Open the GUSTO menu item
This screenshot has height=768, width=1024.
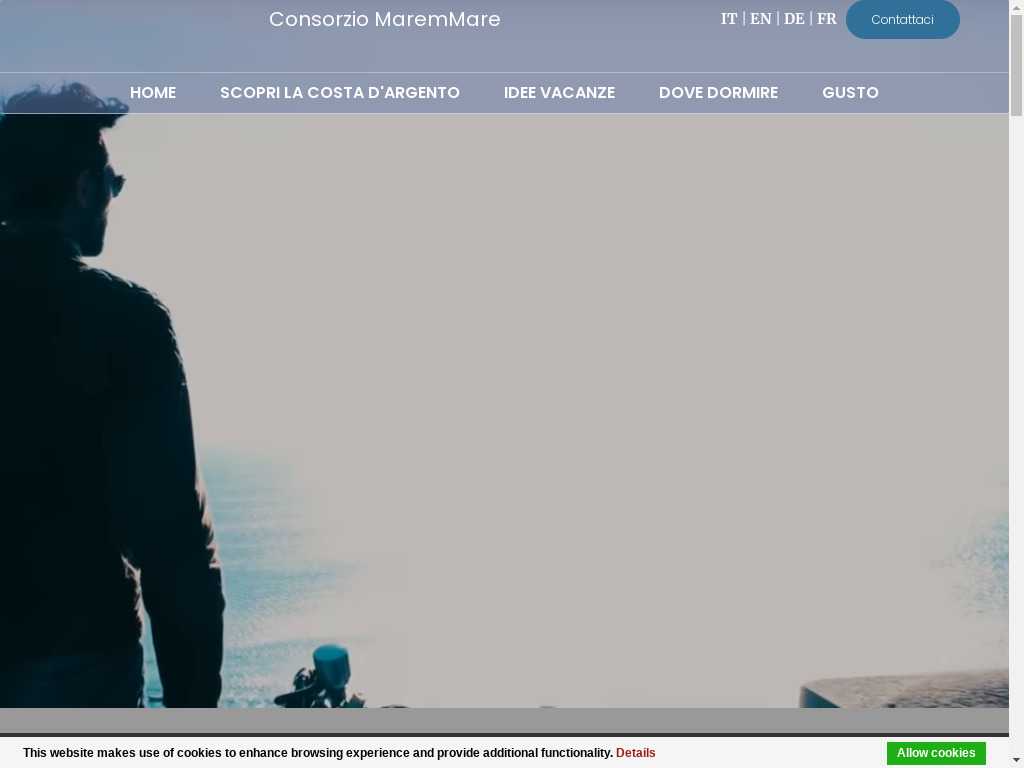[850, 93]
